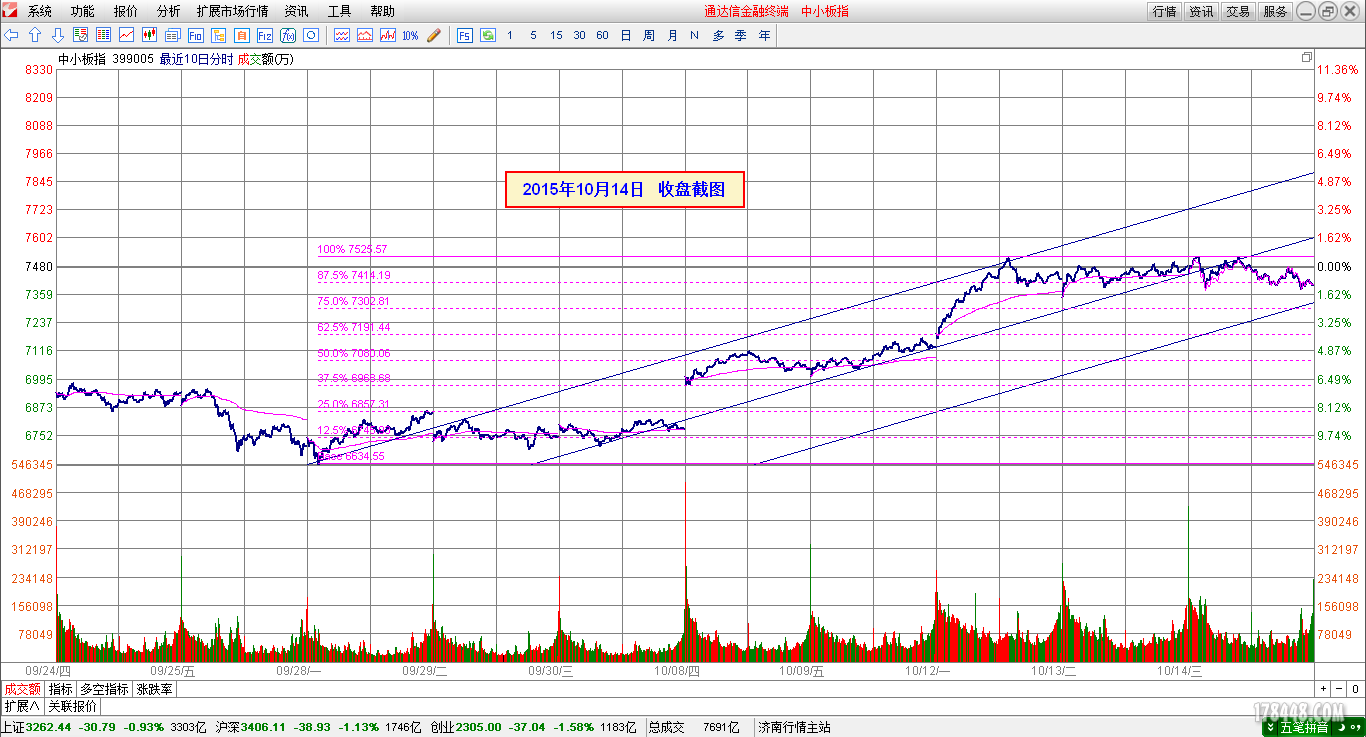Click the 最近10日分时 chart label
Image resolution: width=1366 pixels, height=737 pixels.
coord(196,59)
